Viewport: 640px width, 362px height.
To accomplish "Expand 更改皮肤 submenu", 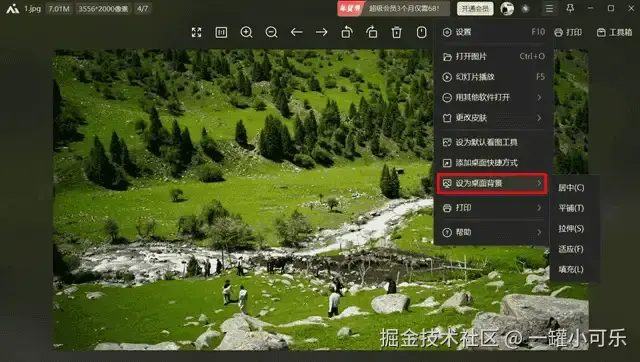I will pos(493,118).
